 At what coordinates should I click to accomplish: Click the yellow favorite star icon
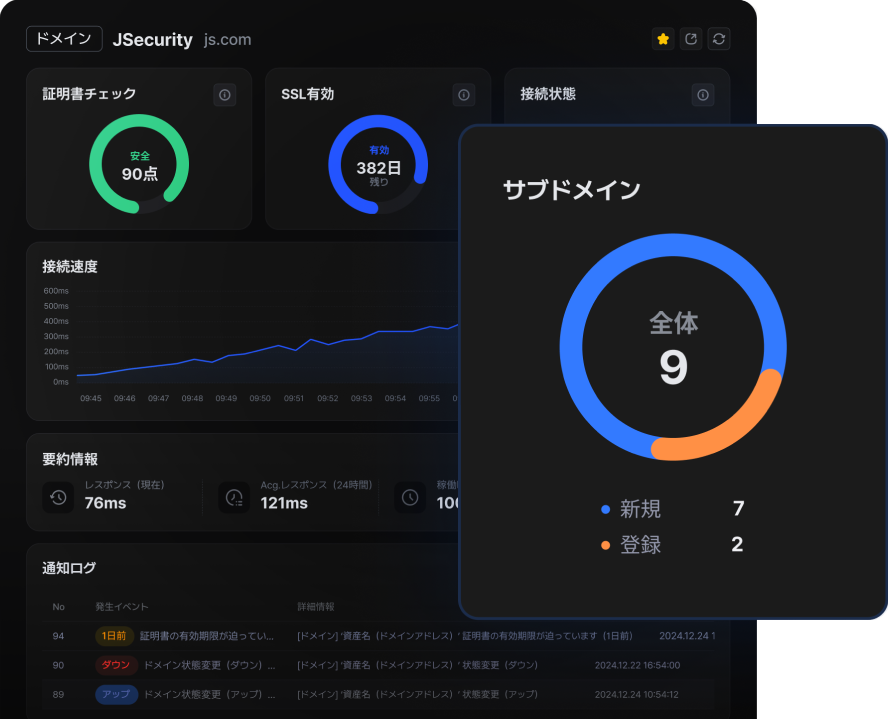(662, 39)
